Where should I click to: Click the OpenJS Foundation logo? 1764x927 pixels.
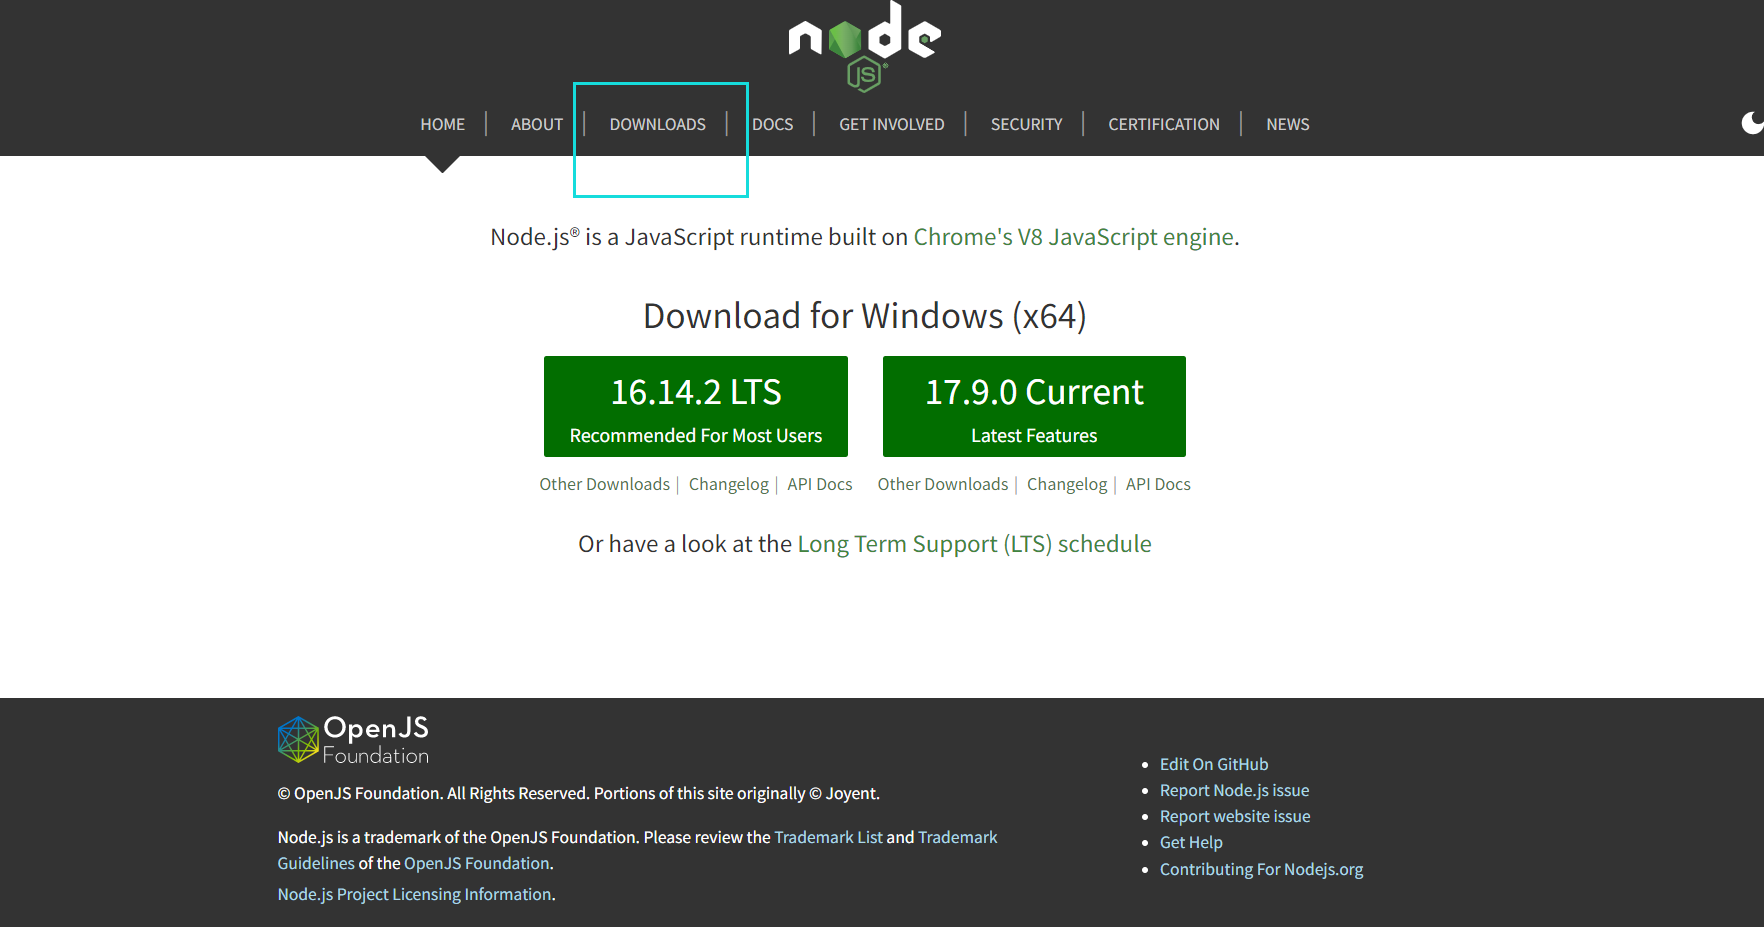pos(353,740)
